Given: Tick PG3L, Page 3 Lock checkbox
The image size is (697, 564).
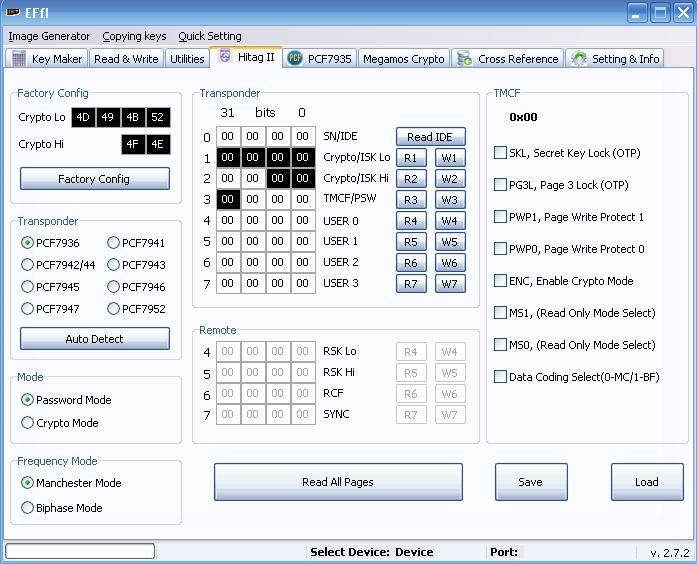Looking at the screenshot, I should click(500, 185).
